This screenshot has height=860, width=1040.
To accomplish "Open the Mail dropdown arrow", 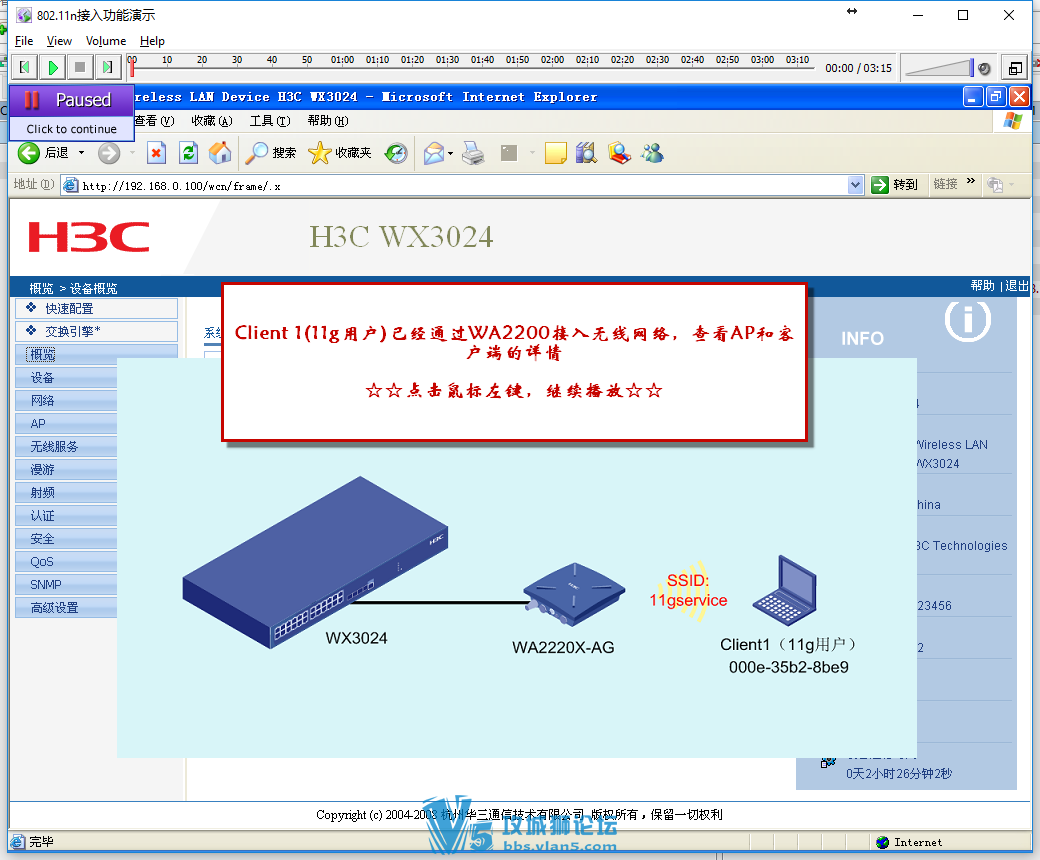I will 450,153.
